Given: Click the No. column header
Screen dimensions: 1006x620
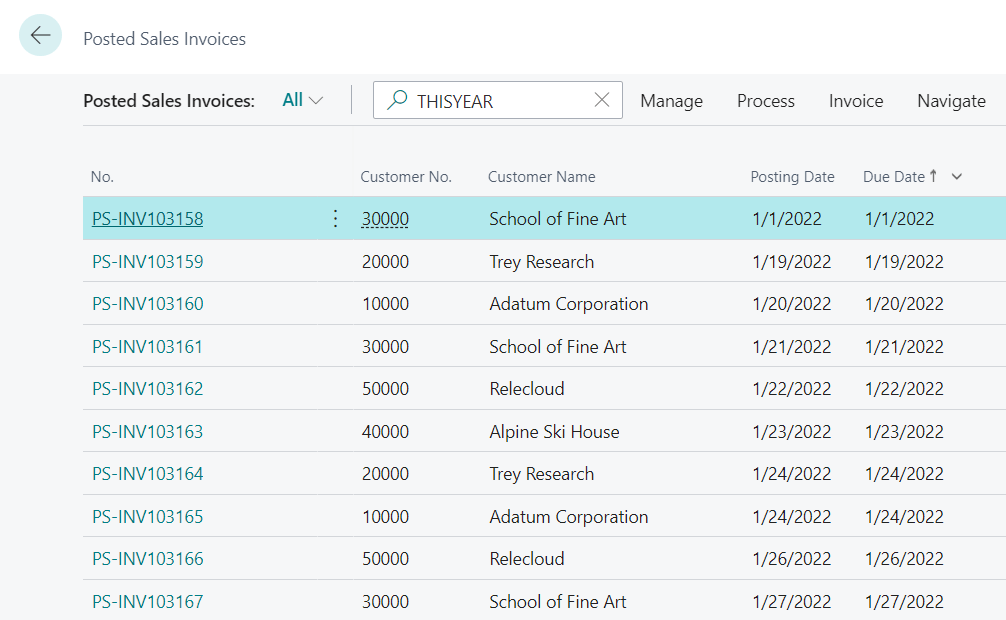Looking at the screenshot, I should [x=102, y=176].
